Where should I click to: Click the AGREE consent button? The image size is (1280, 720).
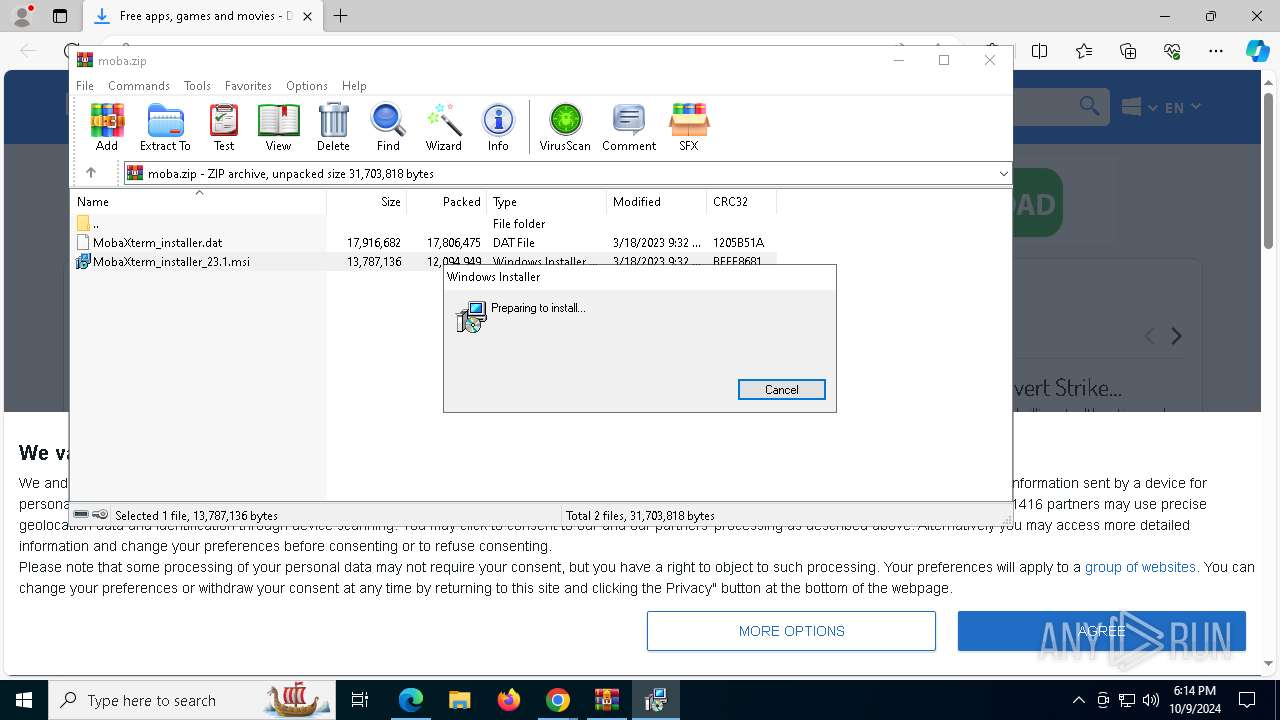tap(1102, 631)
